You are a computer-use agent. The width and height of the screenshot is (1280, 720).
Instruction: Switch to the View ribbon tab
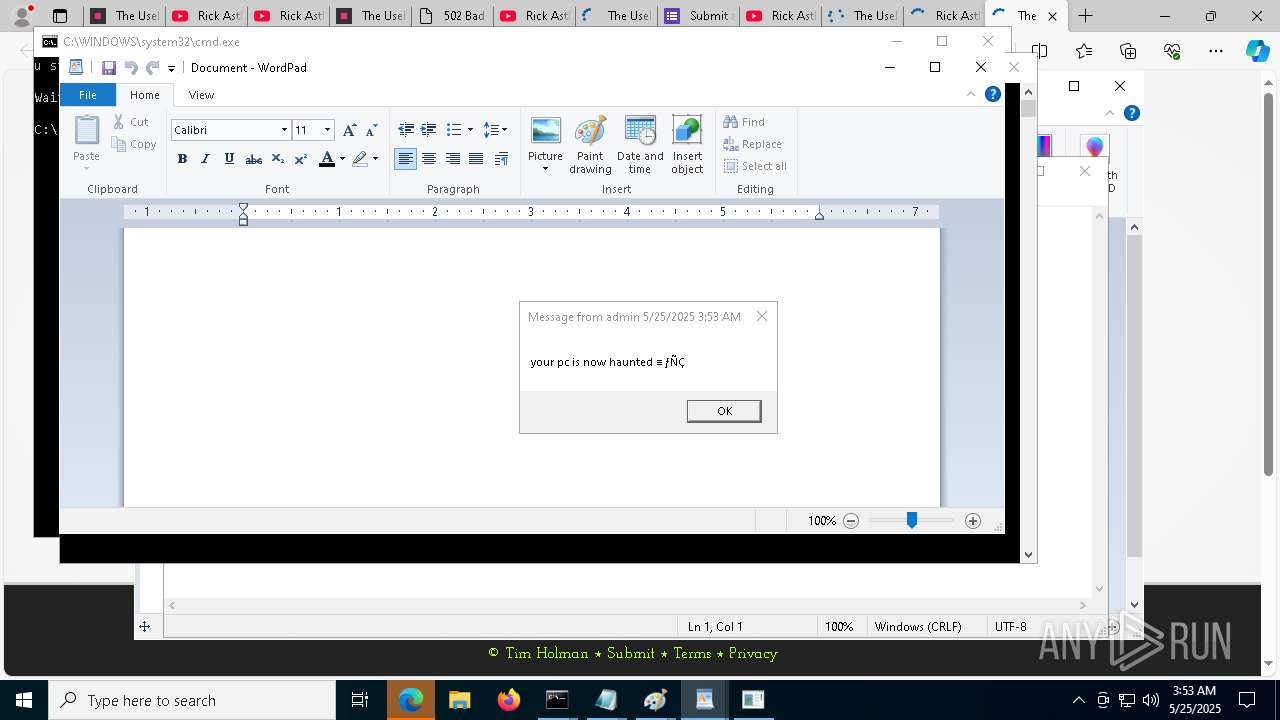point(201,95)
